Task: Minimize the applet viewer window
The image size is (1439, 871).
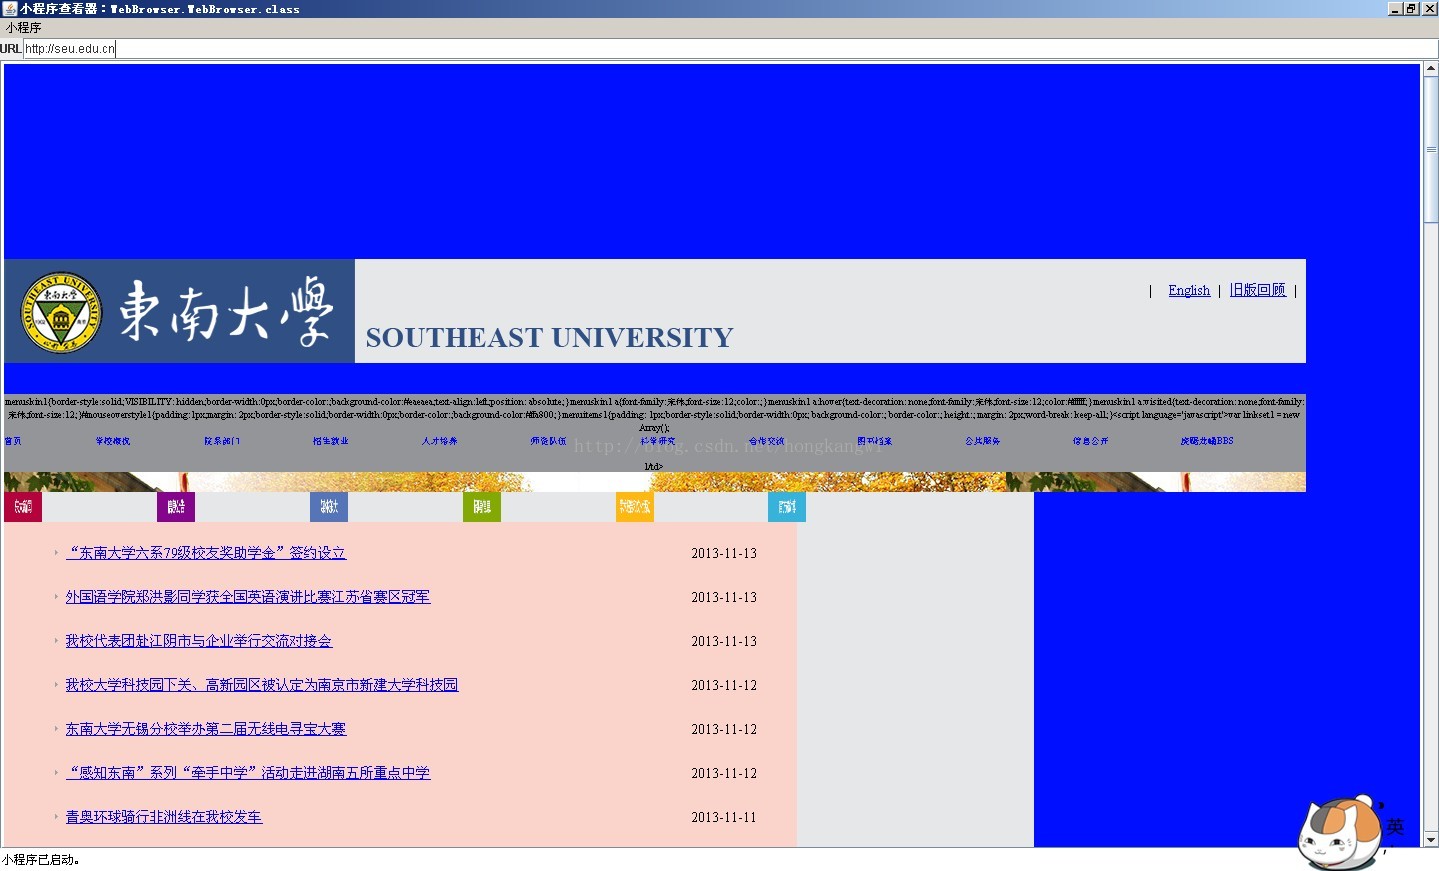Action: (1395, 8)
